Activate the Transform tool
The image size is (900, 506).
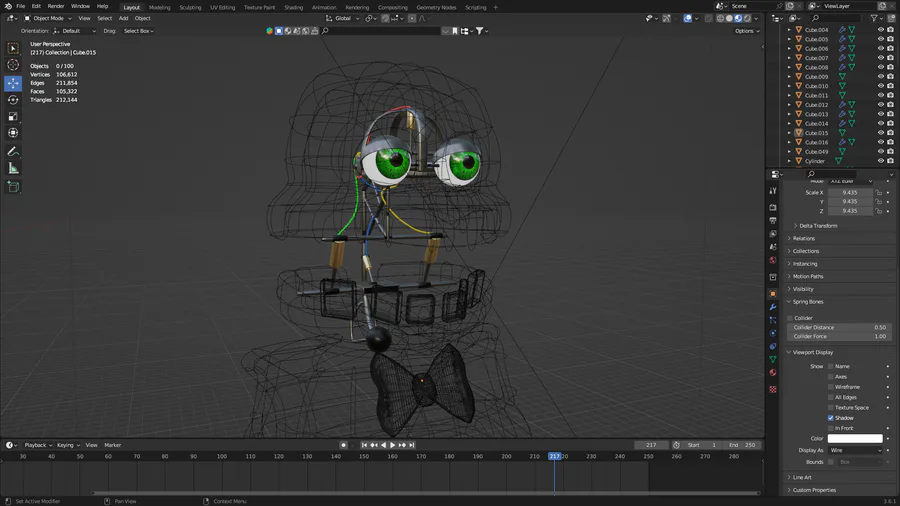pyautogui.click(x=13, y=133)
